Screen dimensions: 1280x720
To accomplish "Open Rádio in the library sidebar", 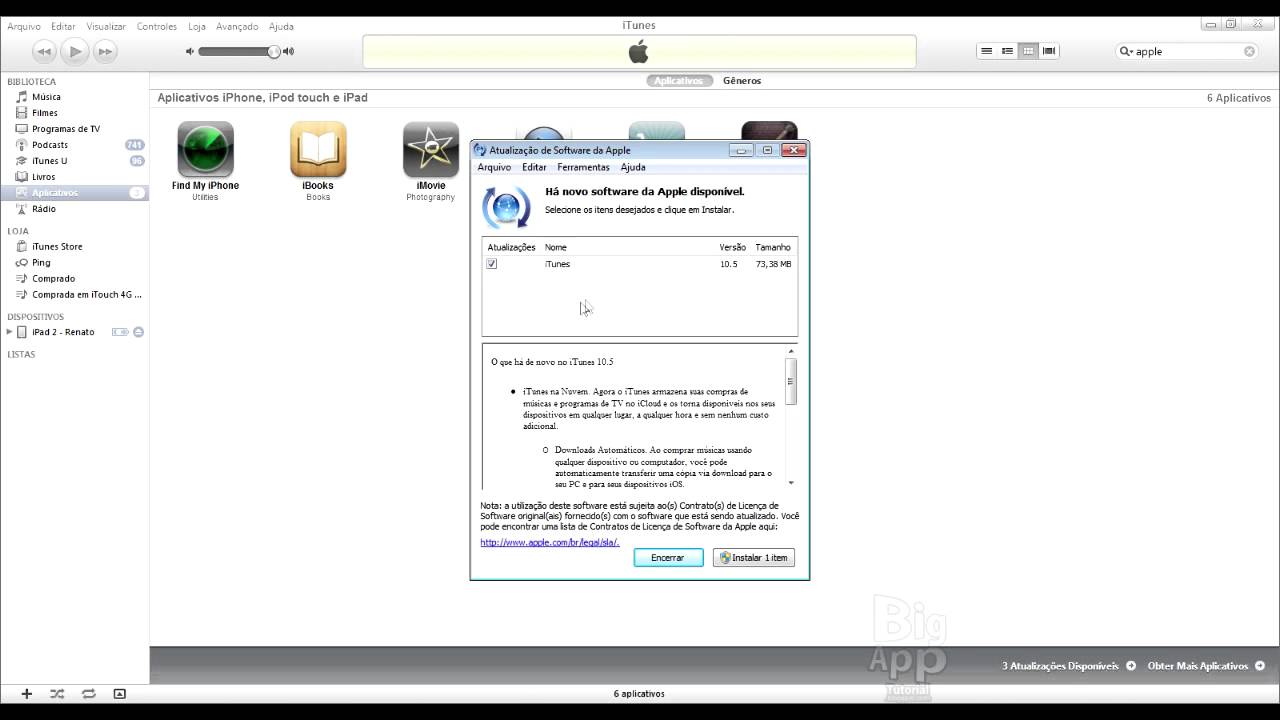I will tap(43, 209).
